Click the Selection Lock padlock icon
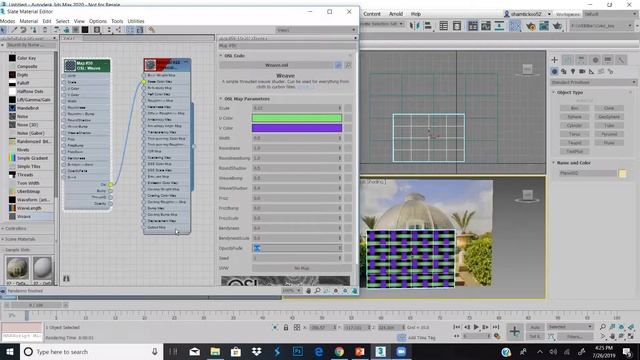This screenshot has width=640, height=360. [x=286, y=327]
